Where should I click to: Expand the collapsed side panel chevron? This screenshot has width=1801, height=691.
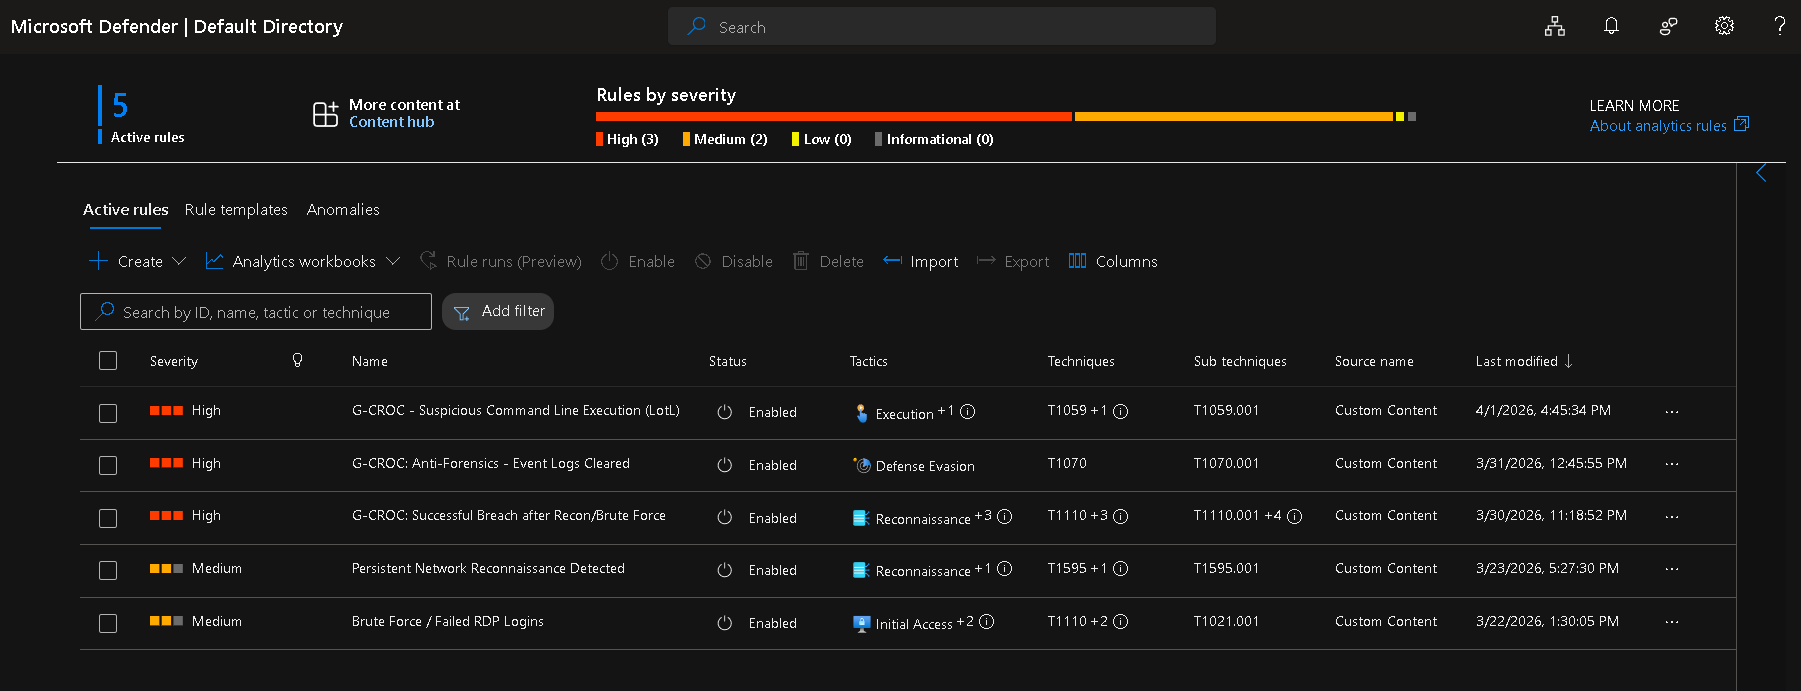(x=1761, y=173)
